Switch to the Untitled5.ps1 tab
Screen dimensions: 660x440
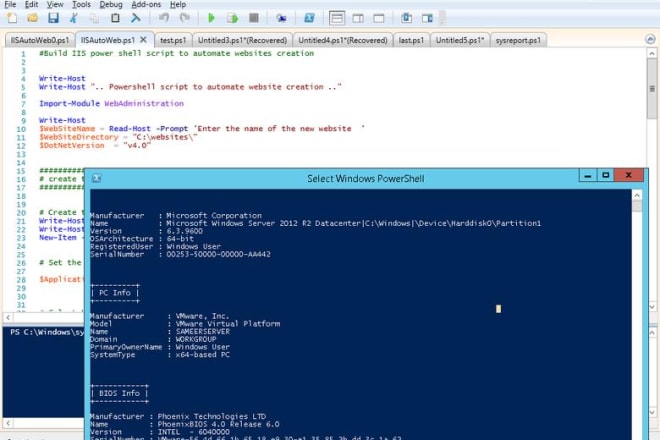(460, 40)
